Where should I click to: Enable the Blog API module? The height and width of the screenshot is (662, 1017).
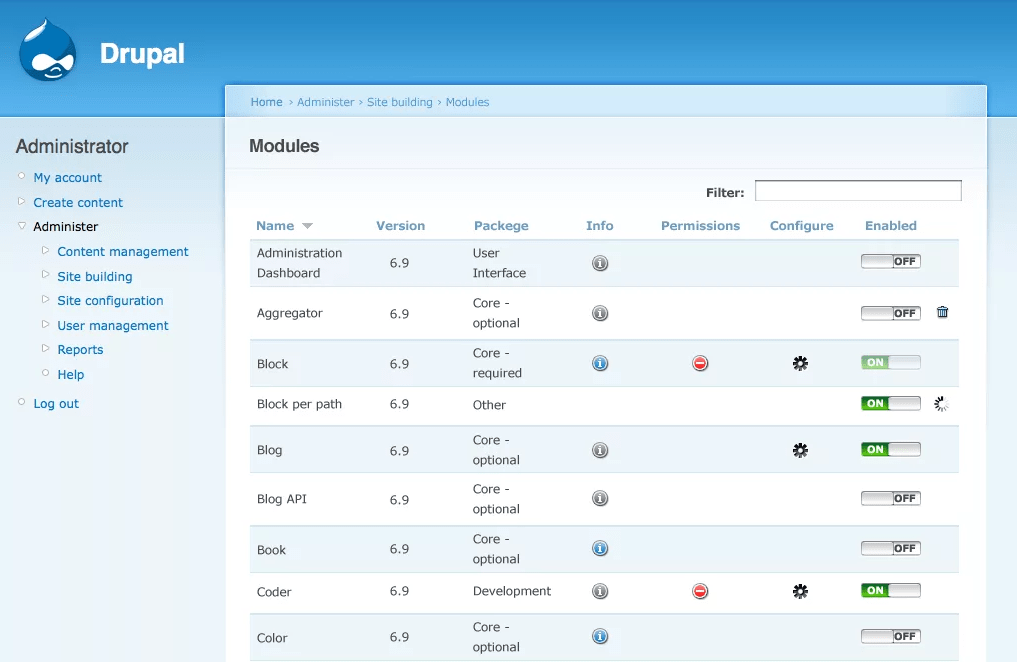pos(890,498)
